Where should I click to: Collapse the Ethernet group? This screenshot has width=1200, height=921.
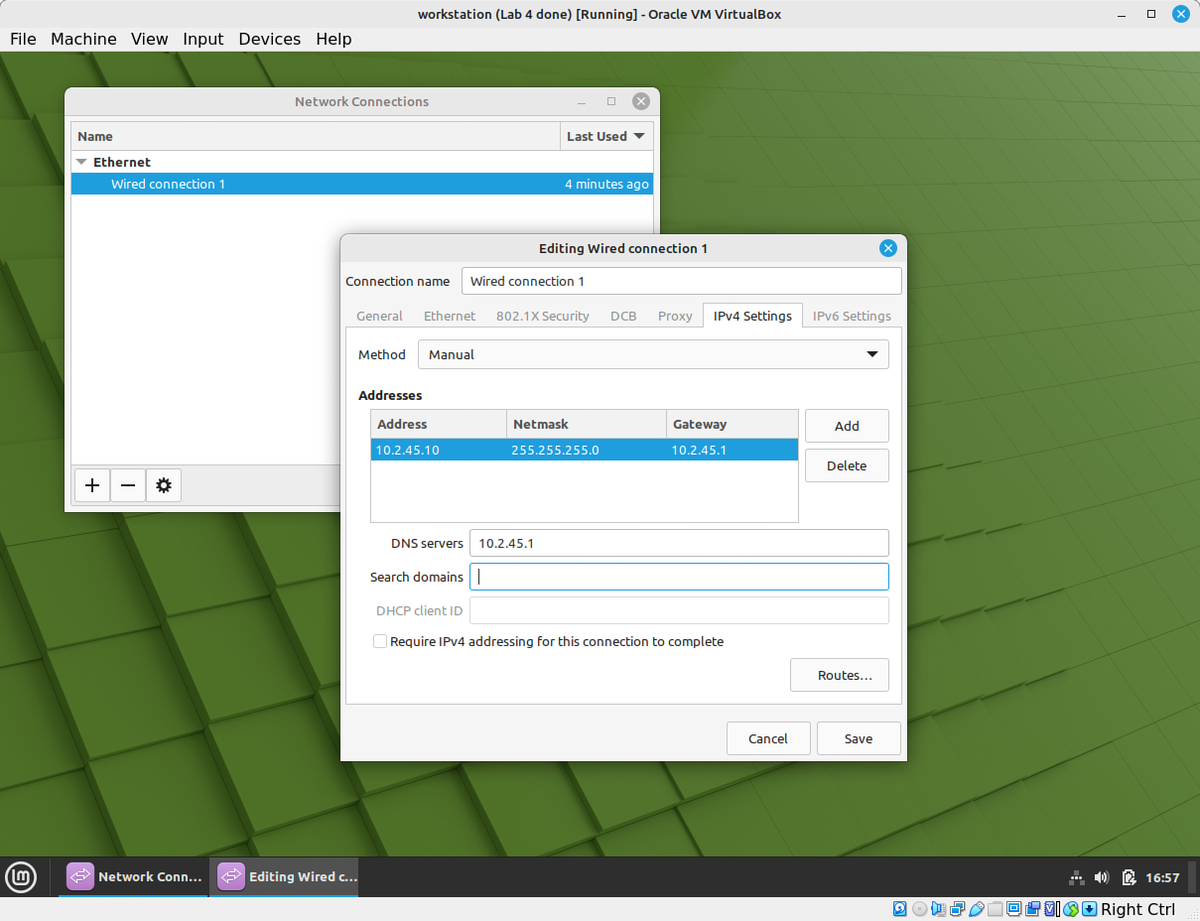[81, 162]
